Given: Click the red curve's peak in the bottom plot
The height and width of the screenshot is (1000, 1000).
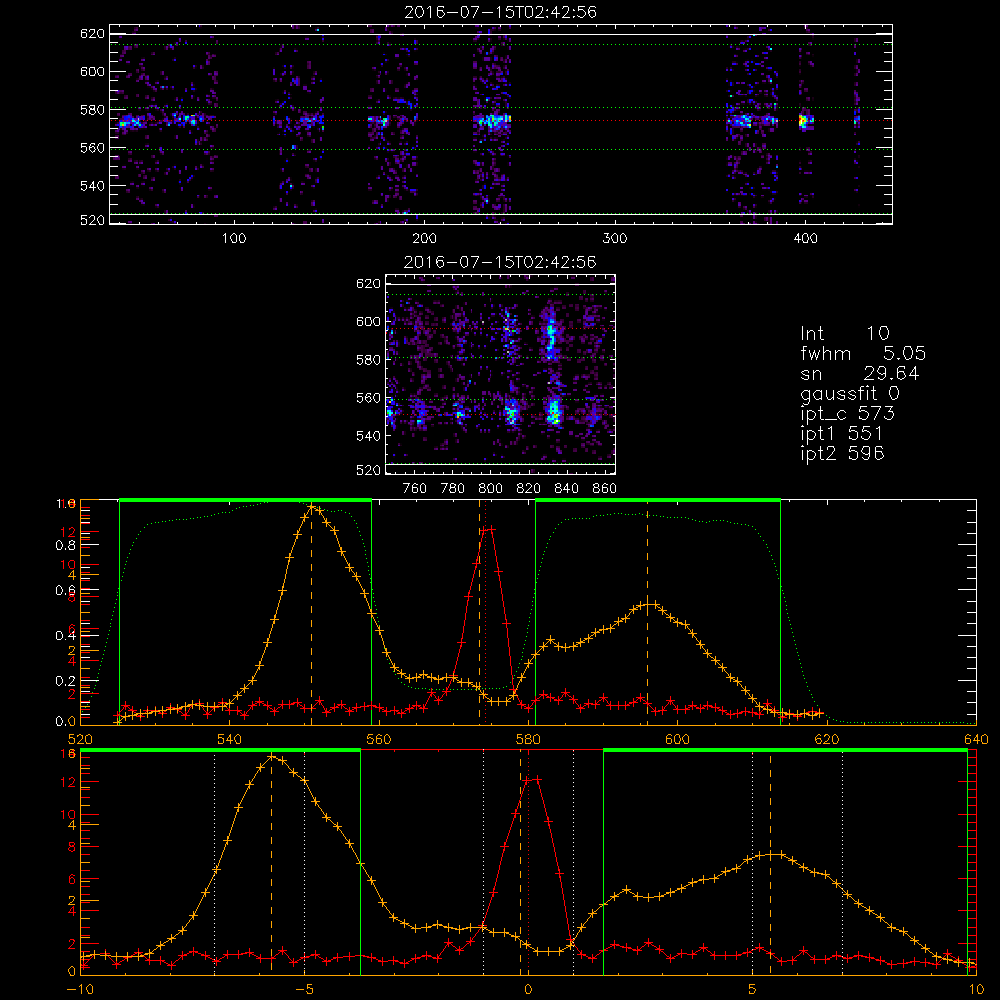Looking at the screenshot, I should point(532,779).
